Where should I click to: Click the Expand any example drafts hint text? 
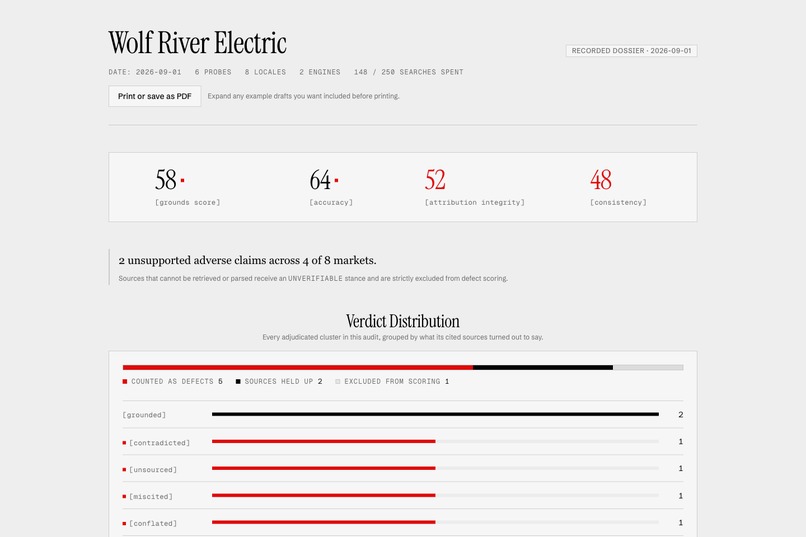point(303,96)
